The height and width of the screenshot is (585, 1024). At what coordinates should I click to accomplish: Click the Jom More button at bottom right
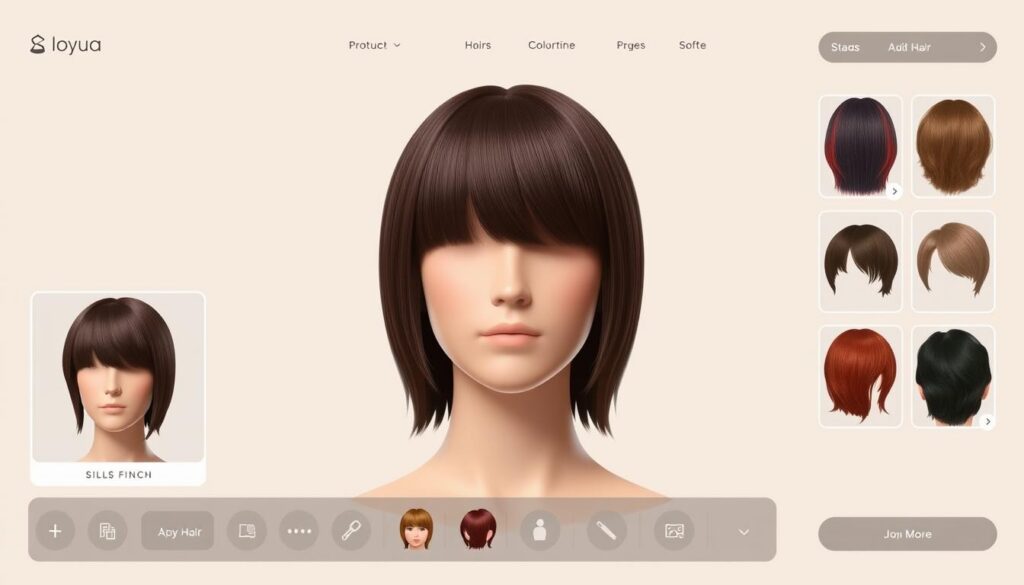point(910,534)
